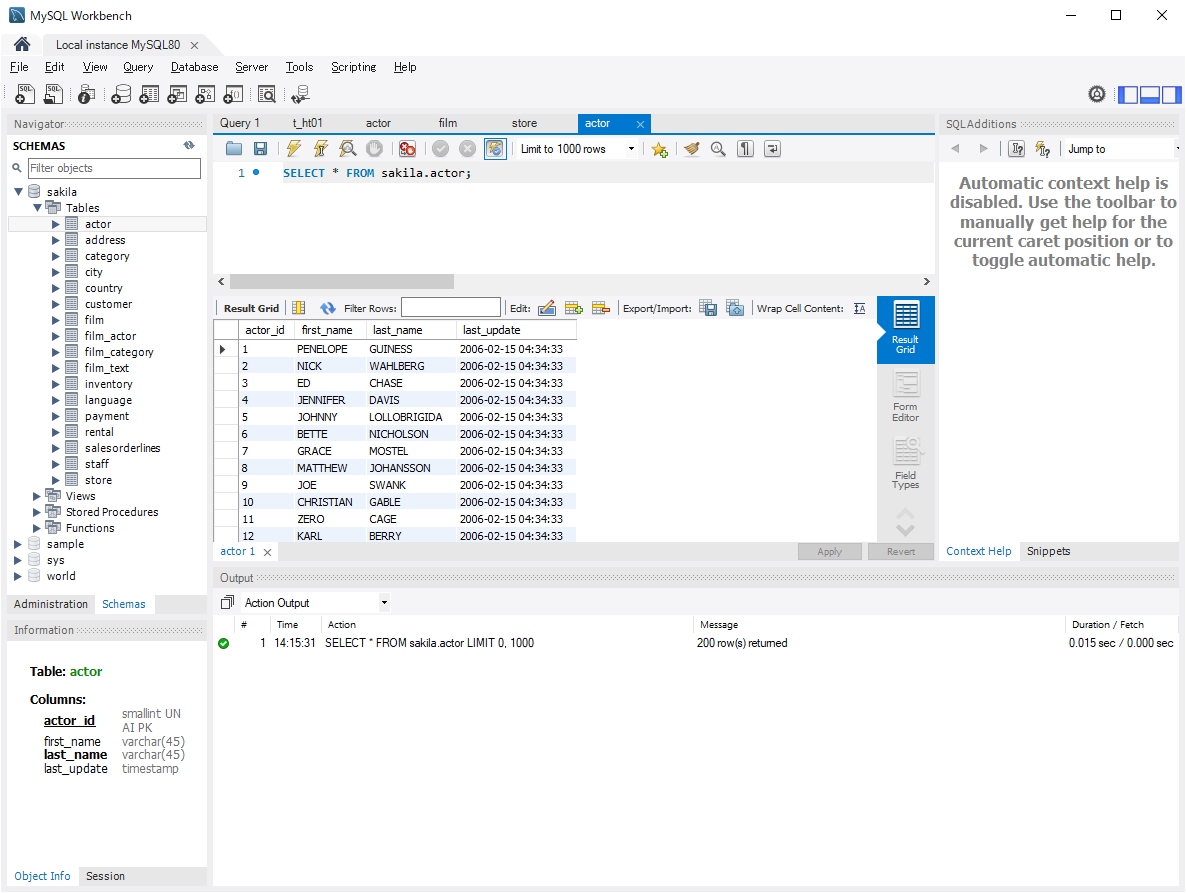The image size is (1186, 893).
Task: Toggle continue on error execution
Action: coord(407,149)
